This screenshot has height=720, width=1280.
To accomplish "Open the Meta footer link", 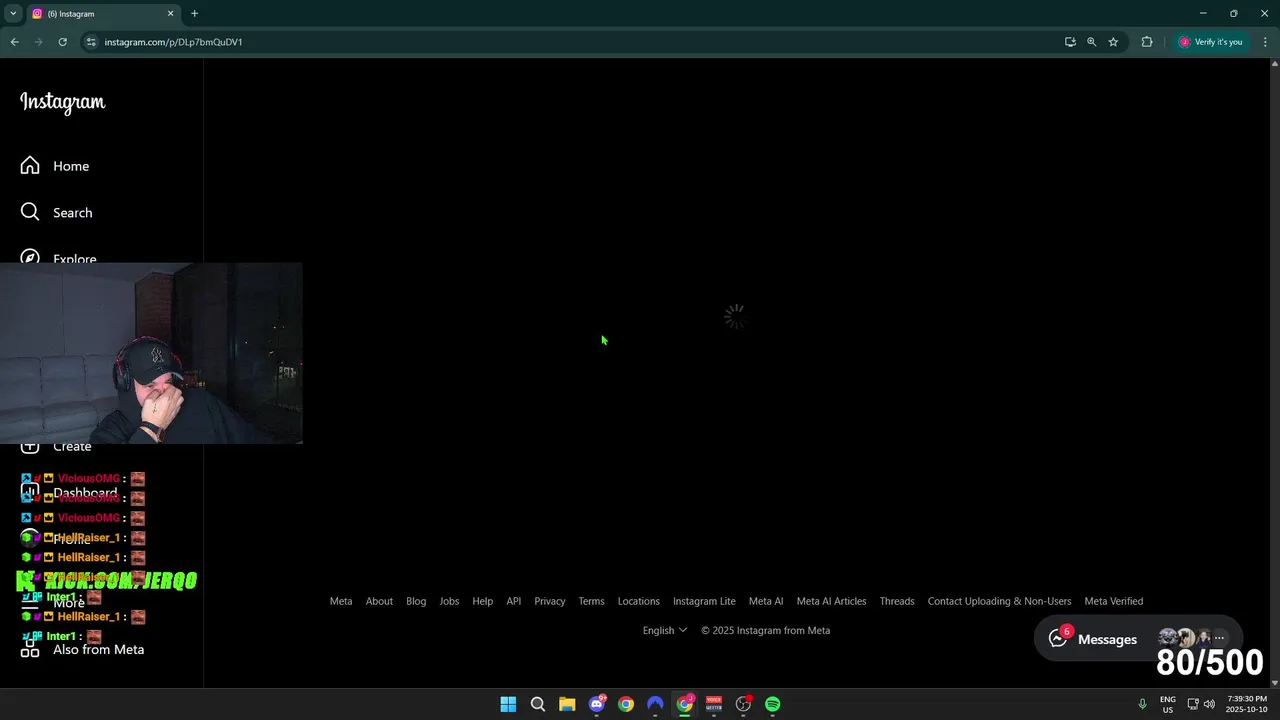I will tap(341, 601).
